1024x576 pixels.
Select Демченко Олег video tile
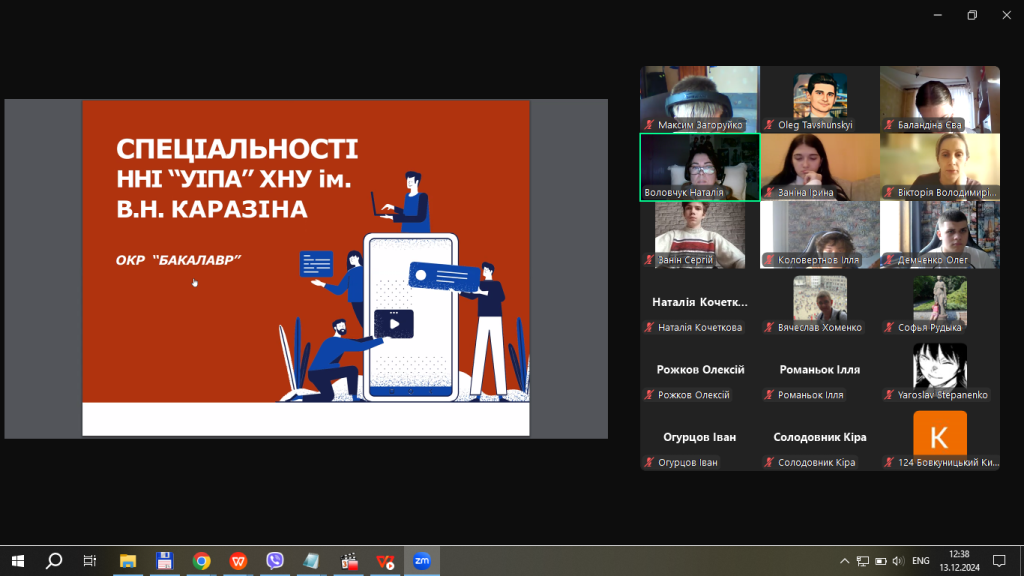click(x=940, y=234)
